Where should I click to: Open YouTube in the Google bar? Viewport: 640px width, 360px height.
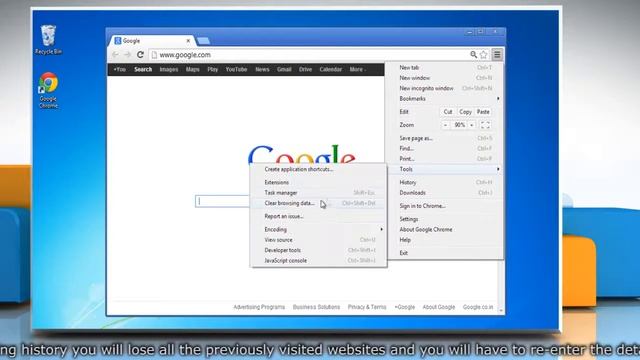[x=236, y=69]
